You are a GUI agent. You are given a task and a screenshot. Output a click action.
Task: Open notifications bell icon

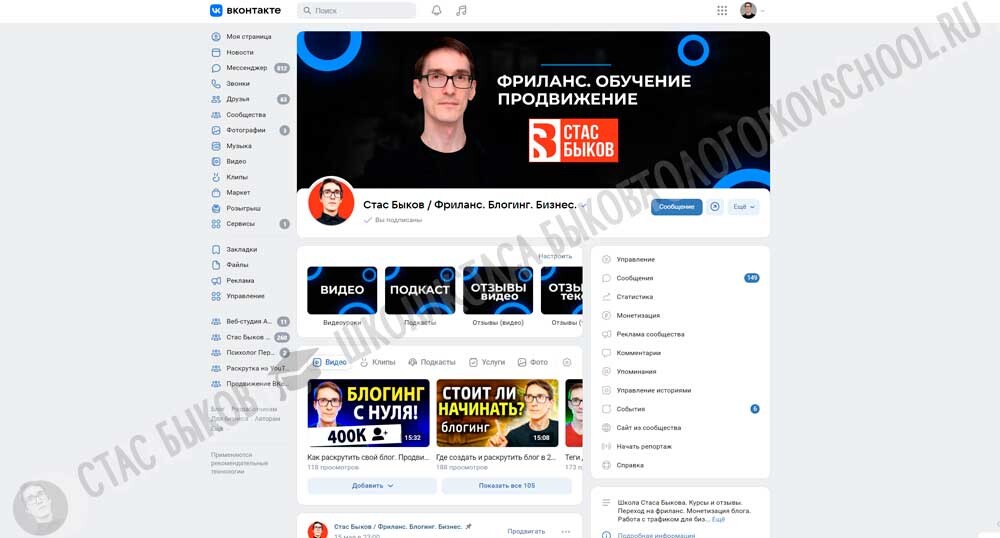(436, 11)
